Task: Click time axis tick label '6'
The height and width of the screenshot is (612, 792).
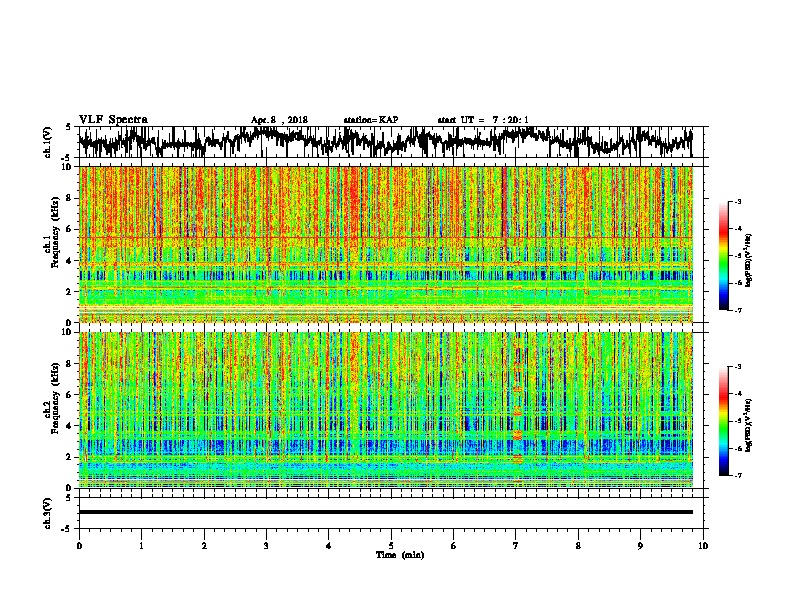Action: pos(454,546)
